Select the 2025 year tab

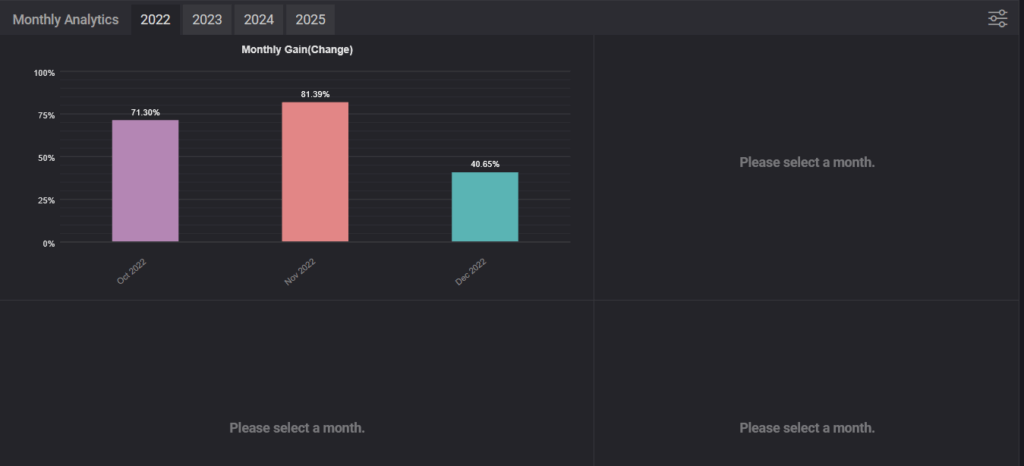click(x=310, y=19)
